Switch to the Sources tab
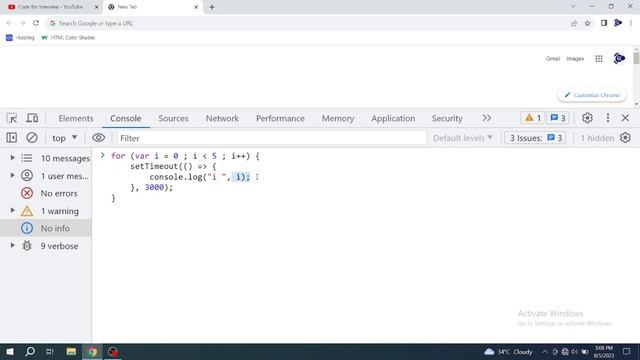The image size is (640, 360). click(173, 118)
